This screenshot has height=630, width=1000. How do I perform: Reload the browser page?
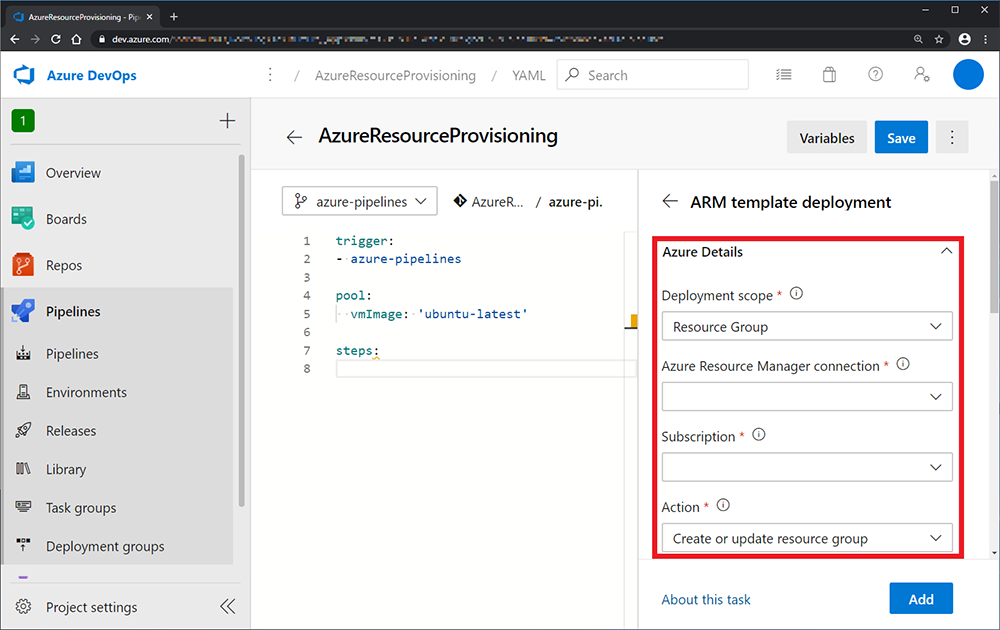coord(56,39)
